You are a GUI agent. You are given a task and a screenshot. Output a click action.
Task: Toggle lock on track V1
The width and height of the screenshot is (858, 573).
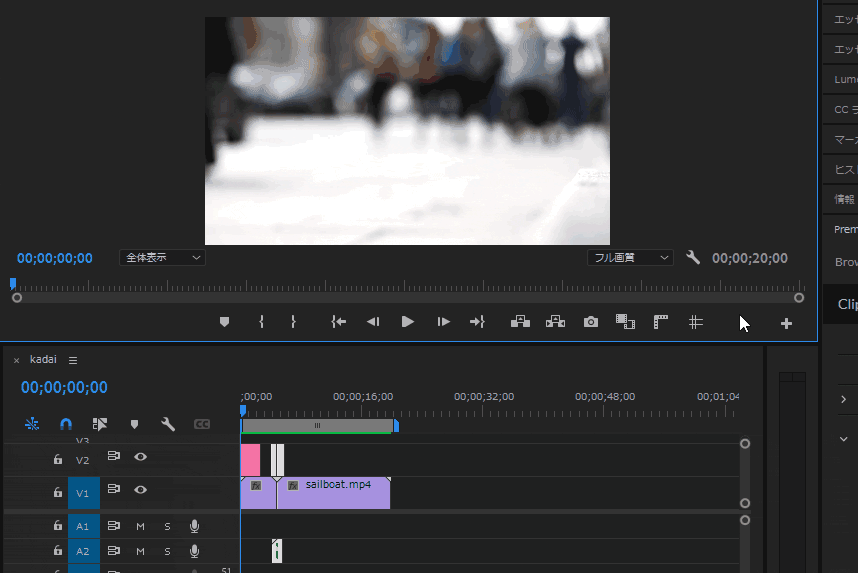57,492
